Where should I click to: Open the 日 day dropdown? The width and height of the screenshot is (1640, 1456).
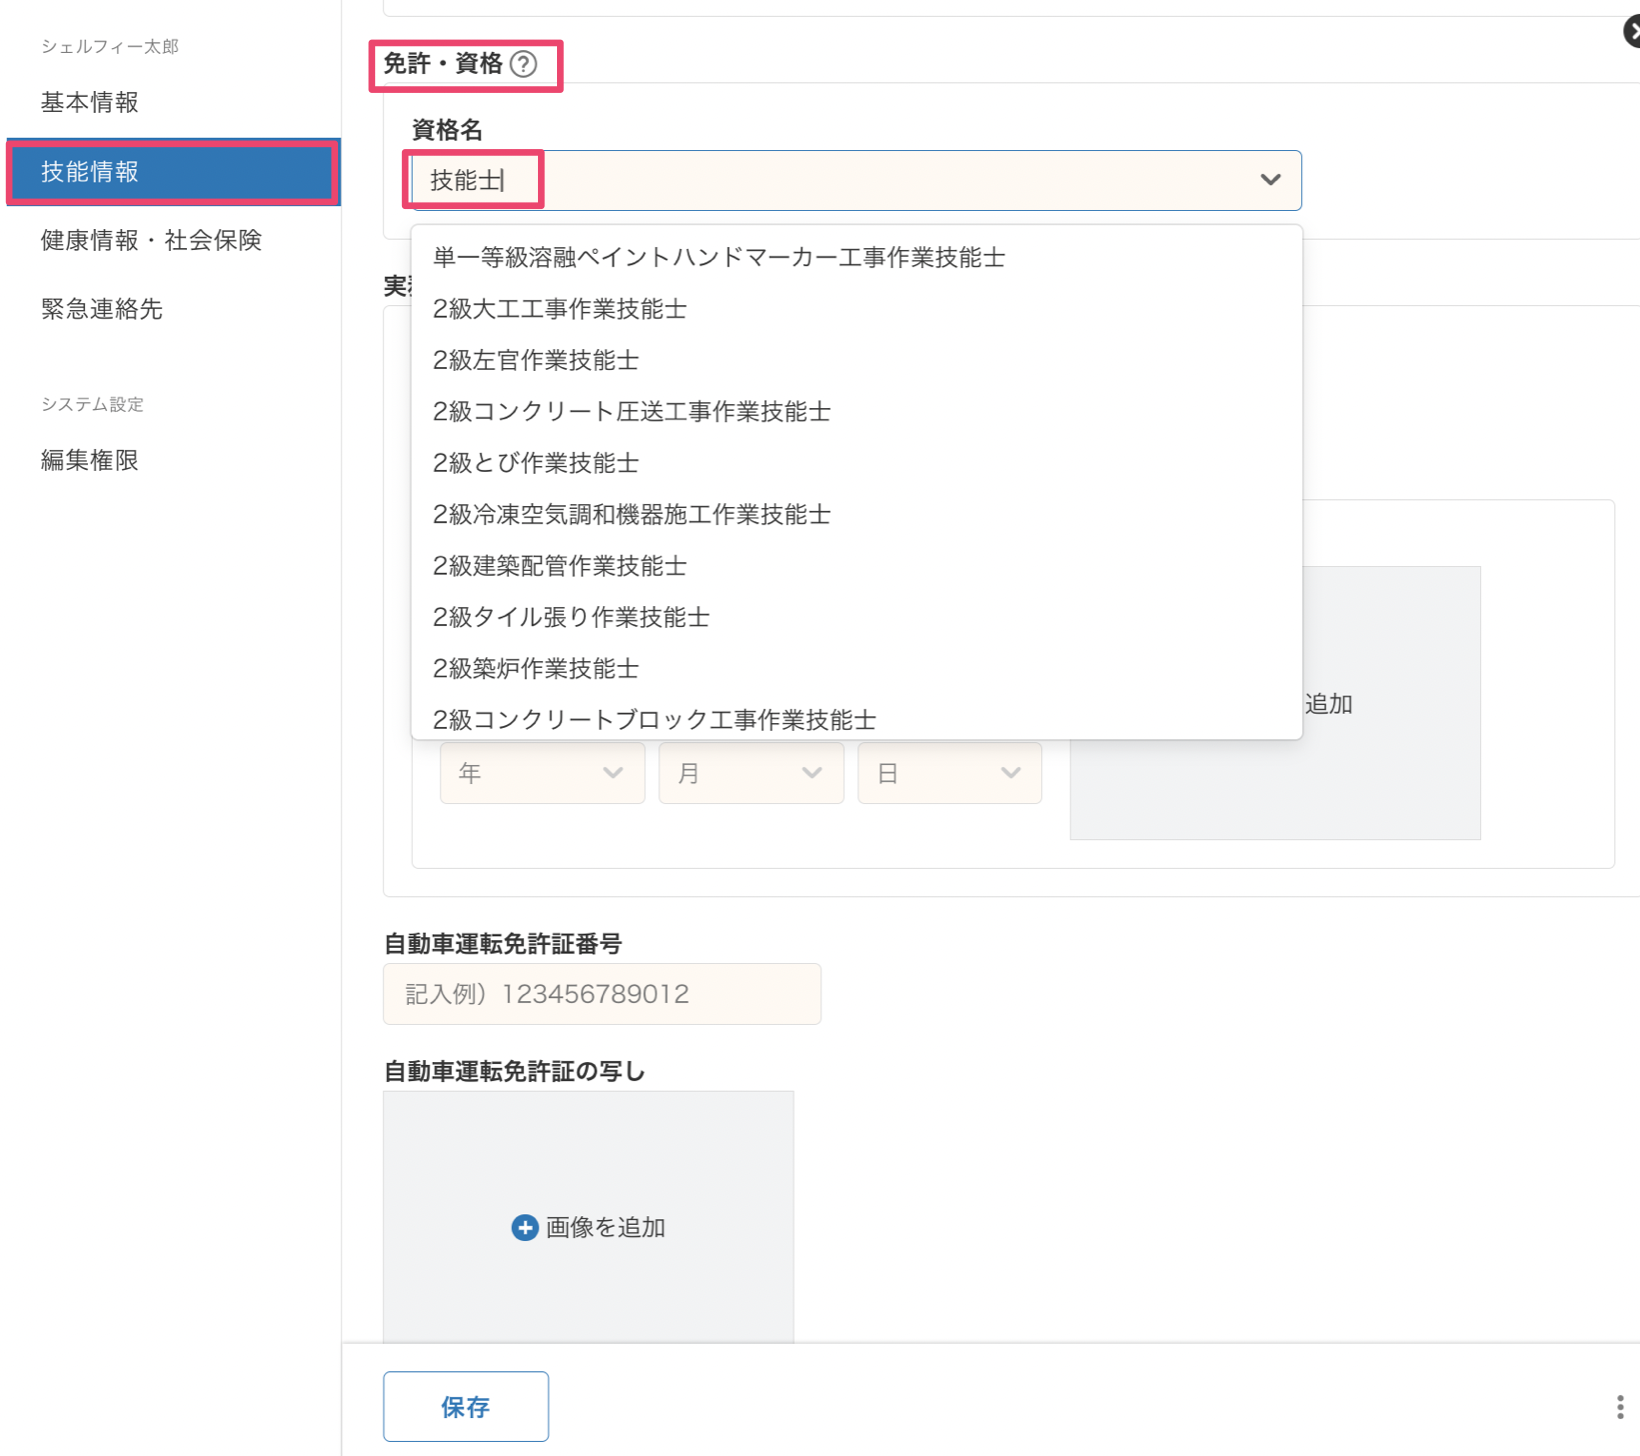[949, 773]
